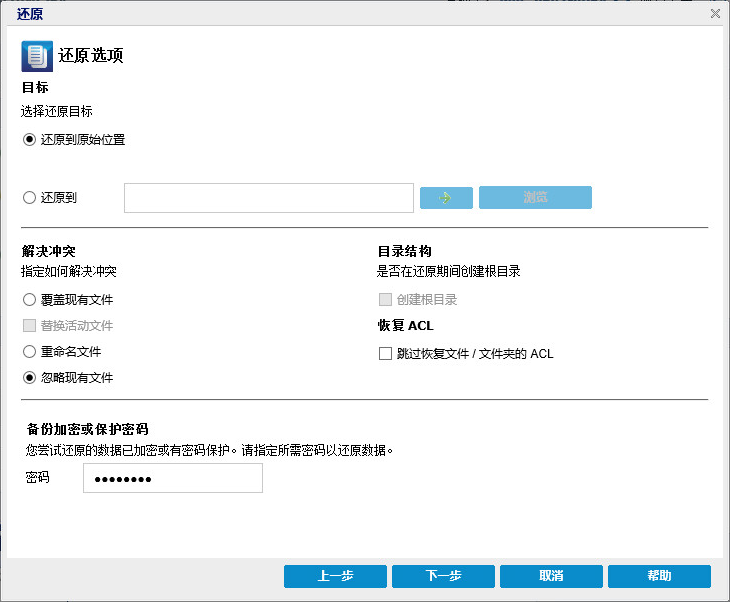Focus the 密码 password input field
This screenshot has height=602, width=730.
coord(172,478)
